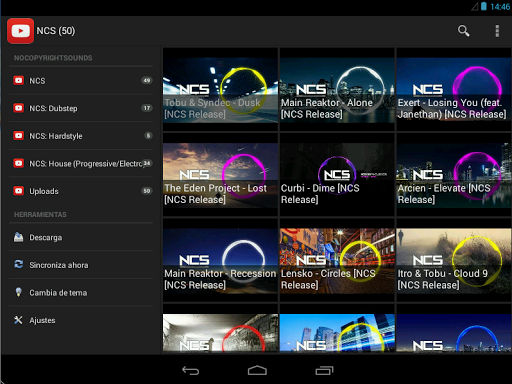The width and height of the screenshot is (512, 384).
Task: Click the Descarga download icon
Action: point(19,237)
